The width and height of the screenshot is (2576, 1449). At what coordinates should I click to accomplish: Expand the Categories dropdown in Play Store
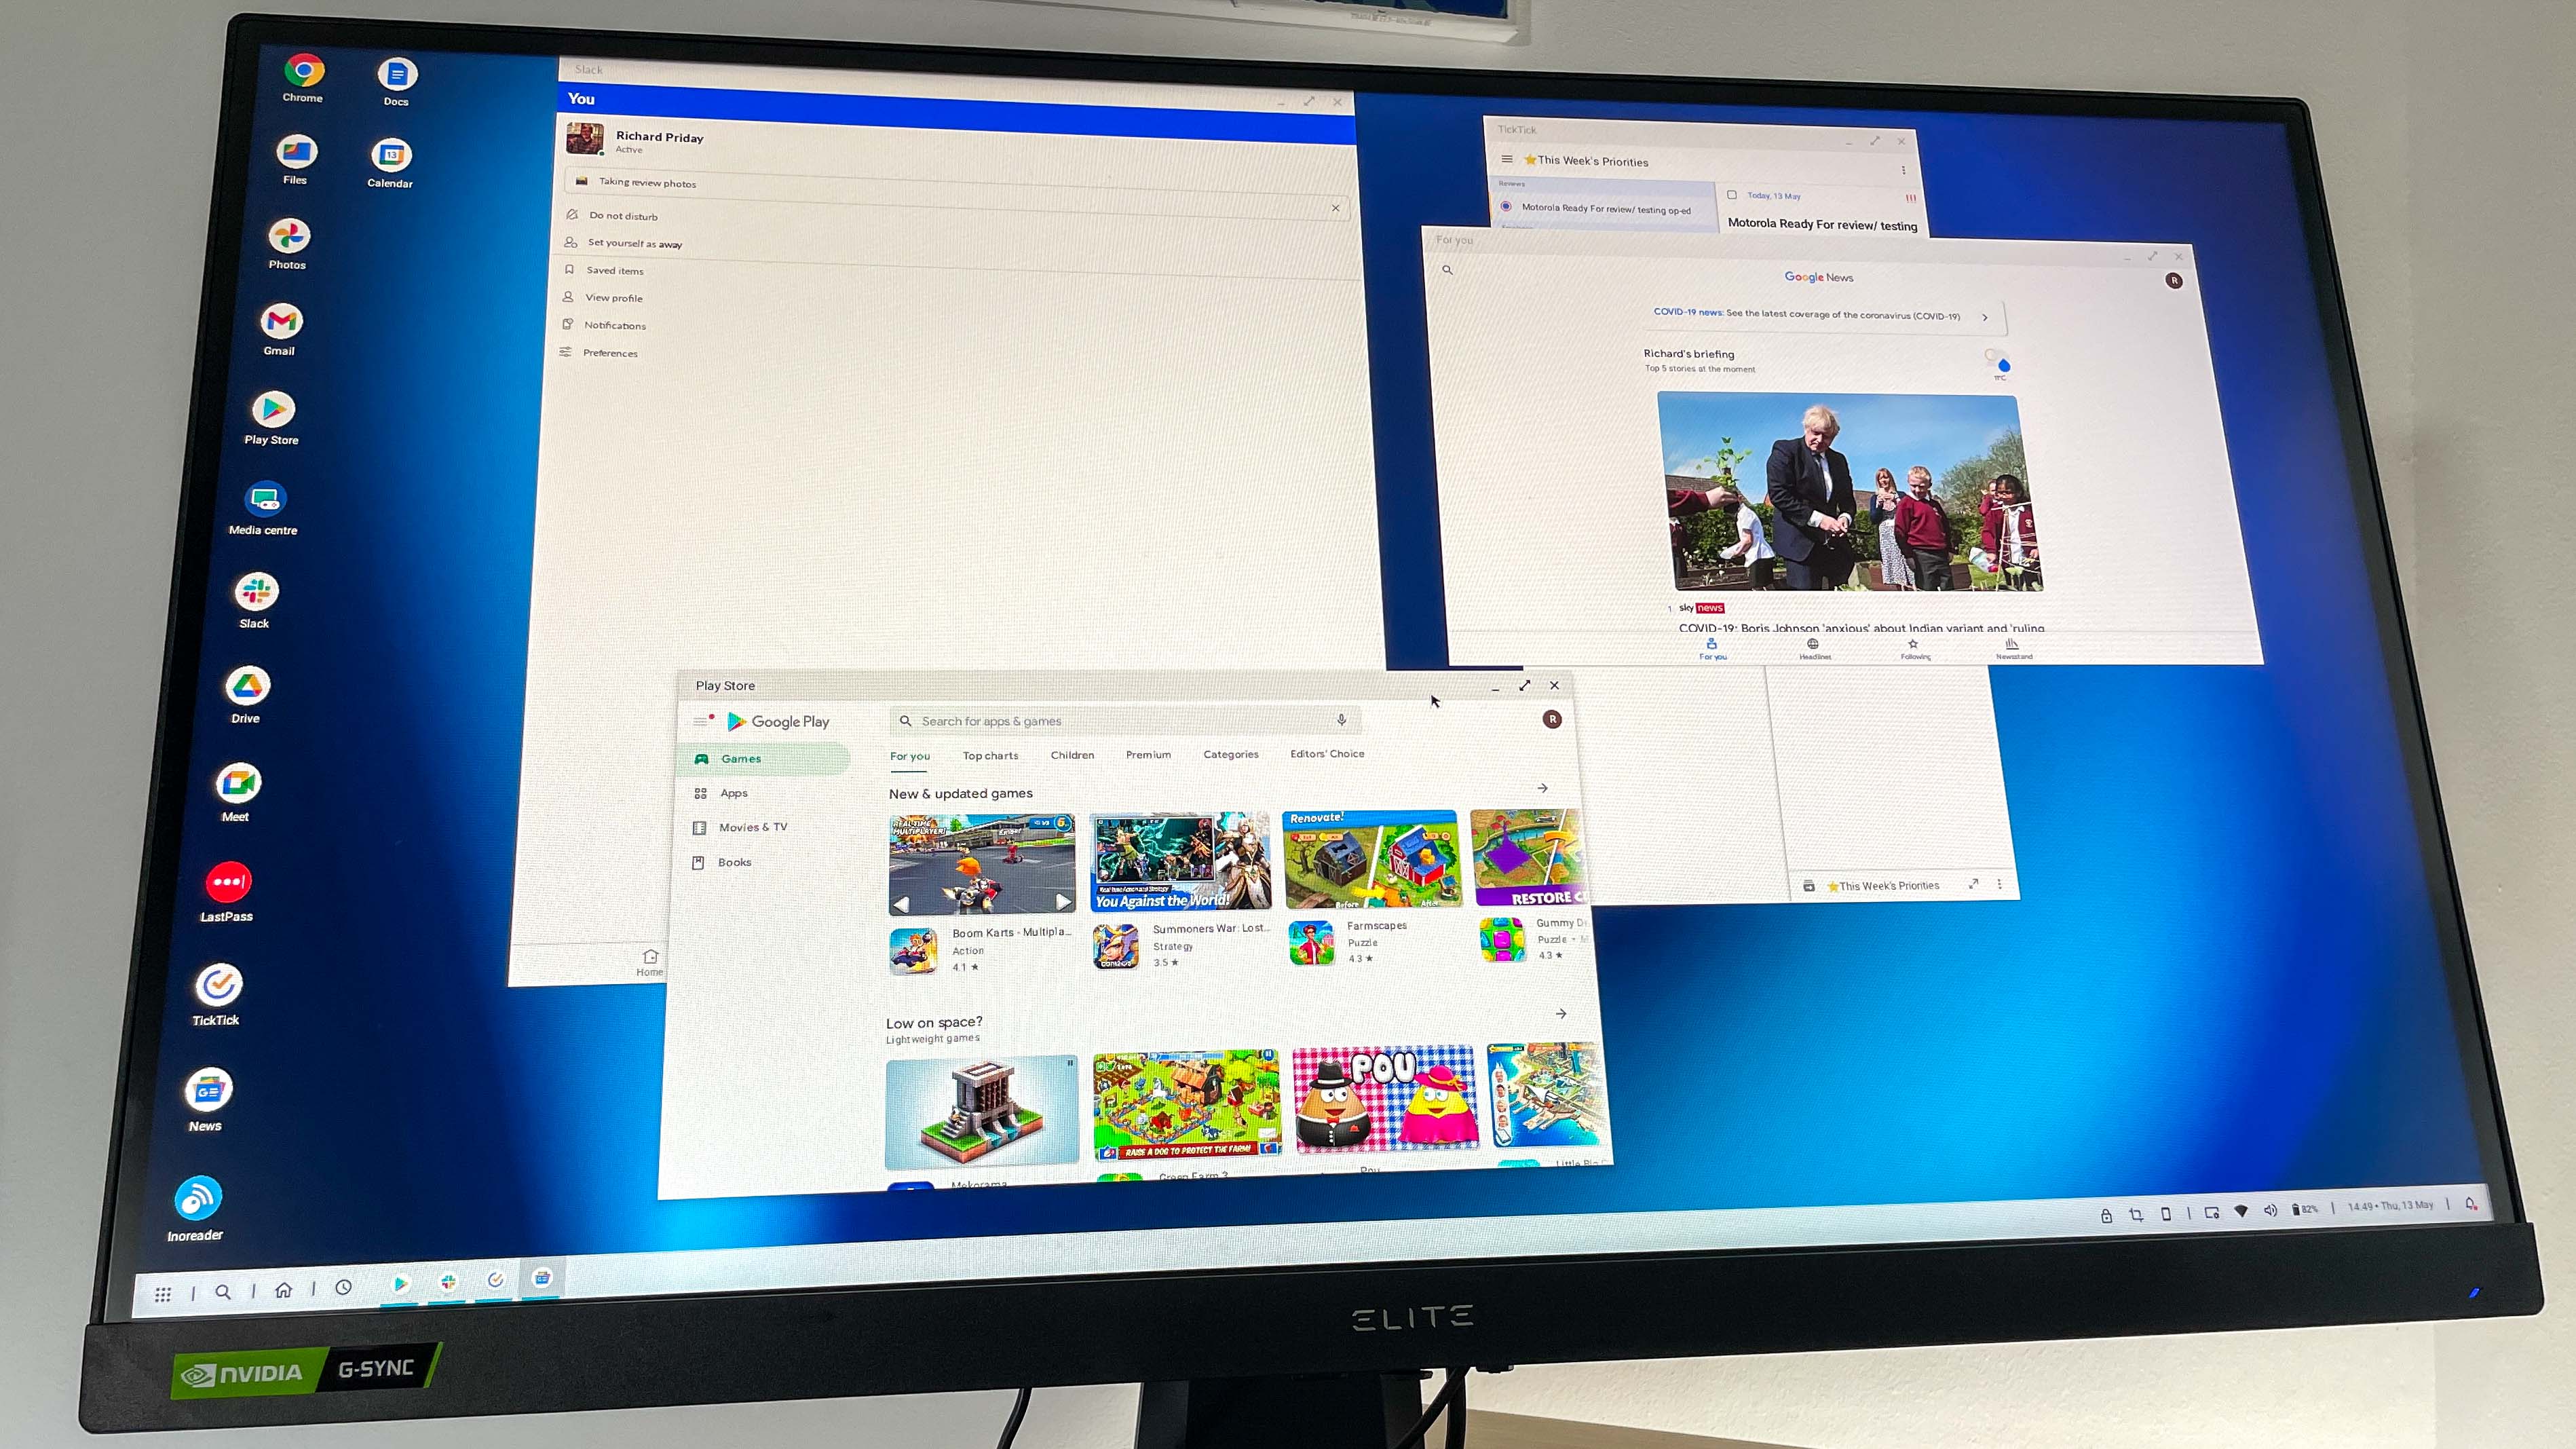[1230, 754]
